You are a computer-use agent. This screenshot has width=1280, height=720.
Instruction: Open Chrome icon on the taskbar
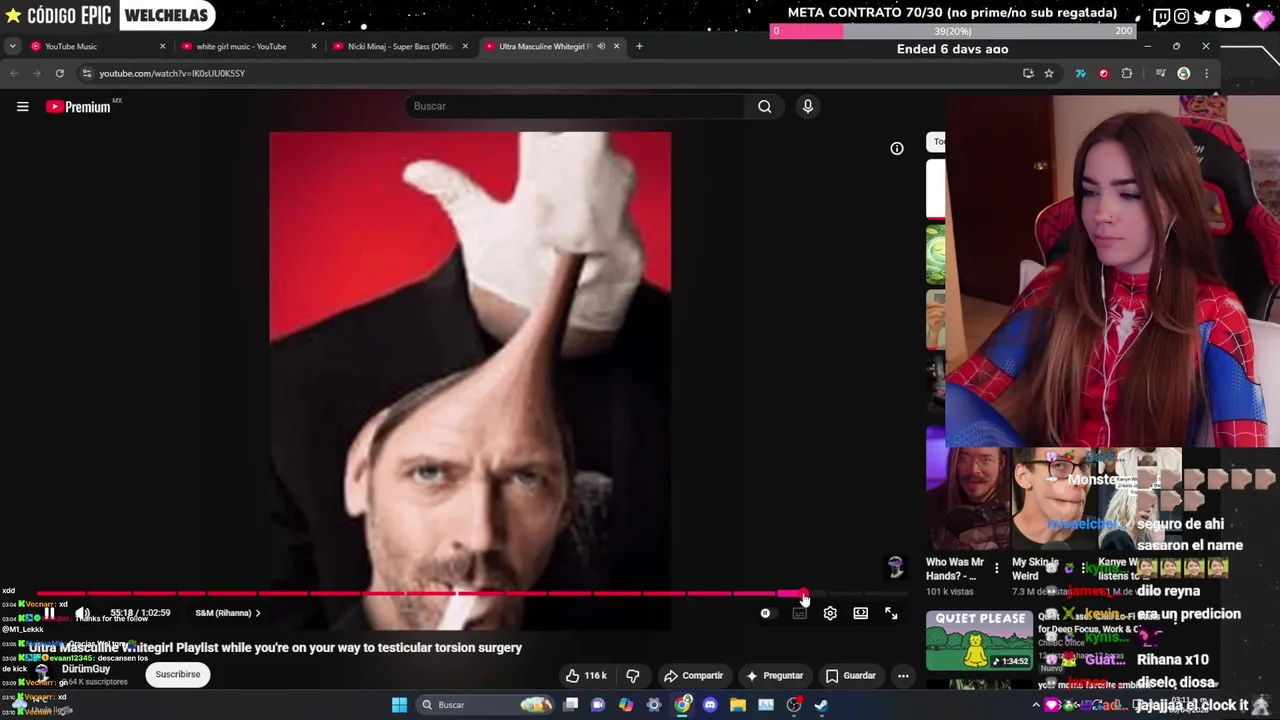point(682,705)
